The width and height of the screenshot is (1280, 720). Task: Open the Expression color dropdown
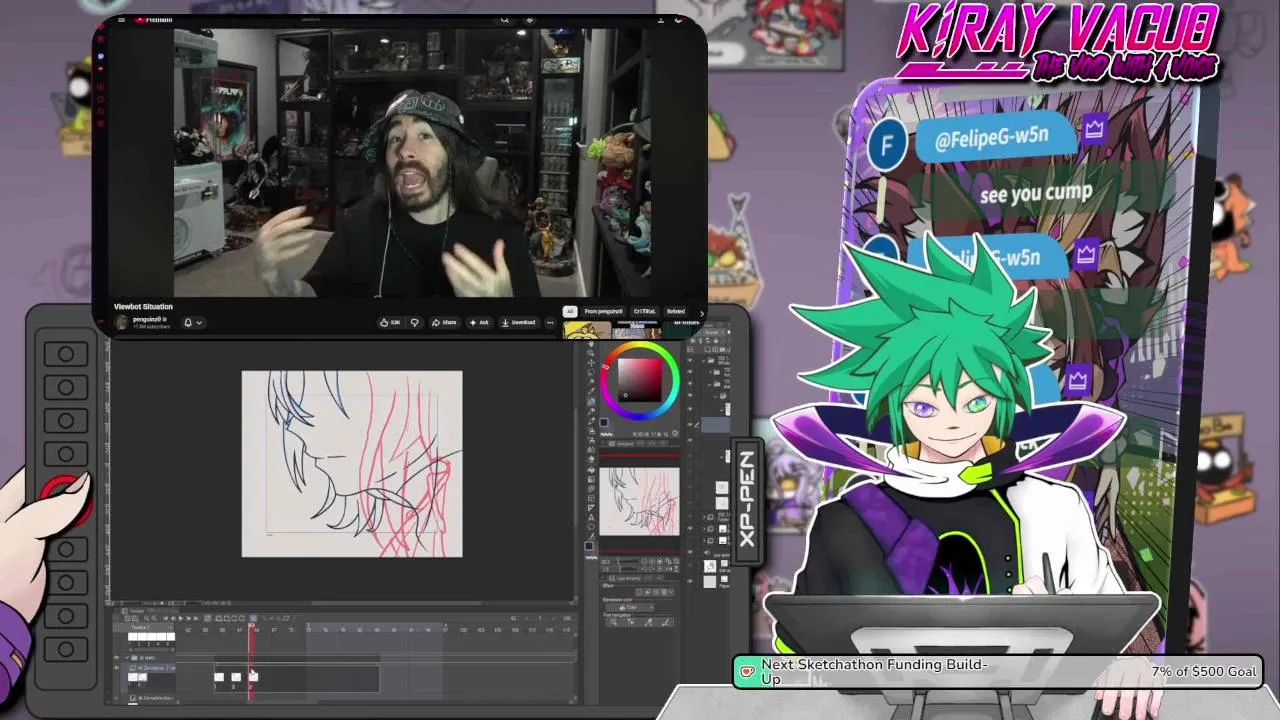(x=632, y=607)
